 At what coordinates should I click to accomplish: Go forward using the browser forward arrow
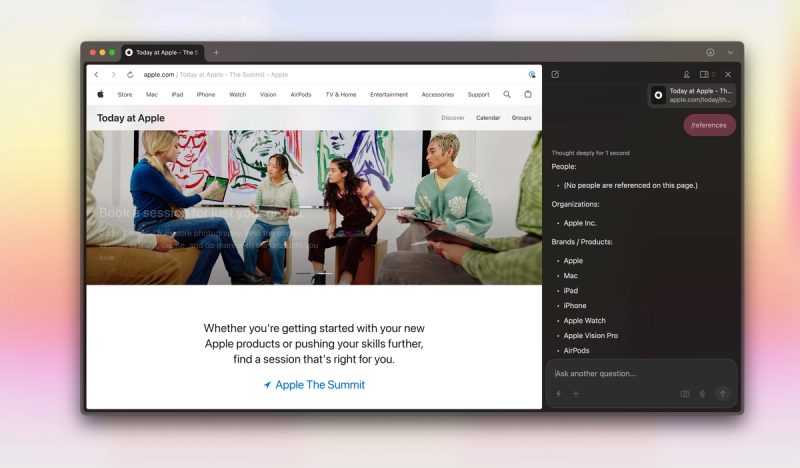click(x=113, y=75)
